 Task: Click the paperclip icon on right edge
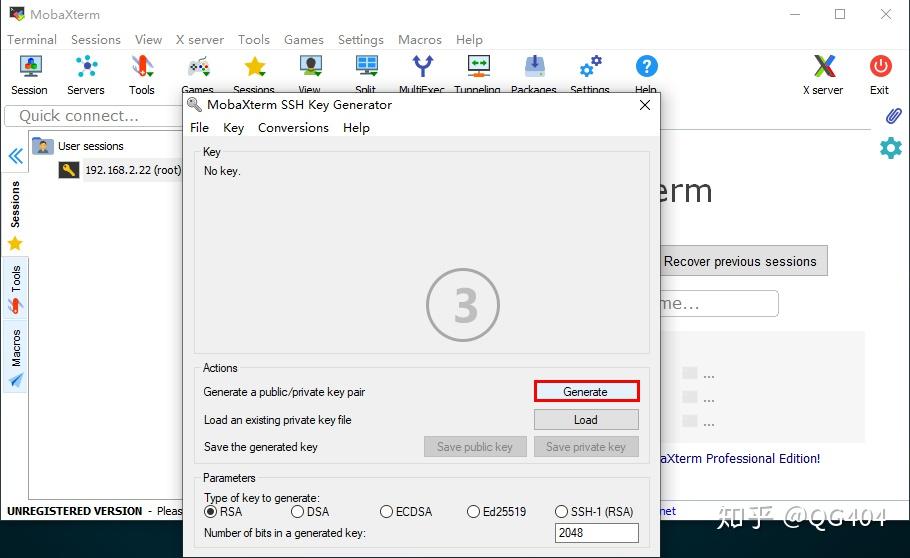pos(893,116)
